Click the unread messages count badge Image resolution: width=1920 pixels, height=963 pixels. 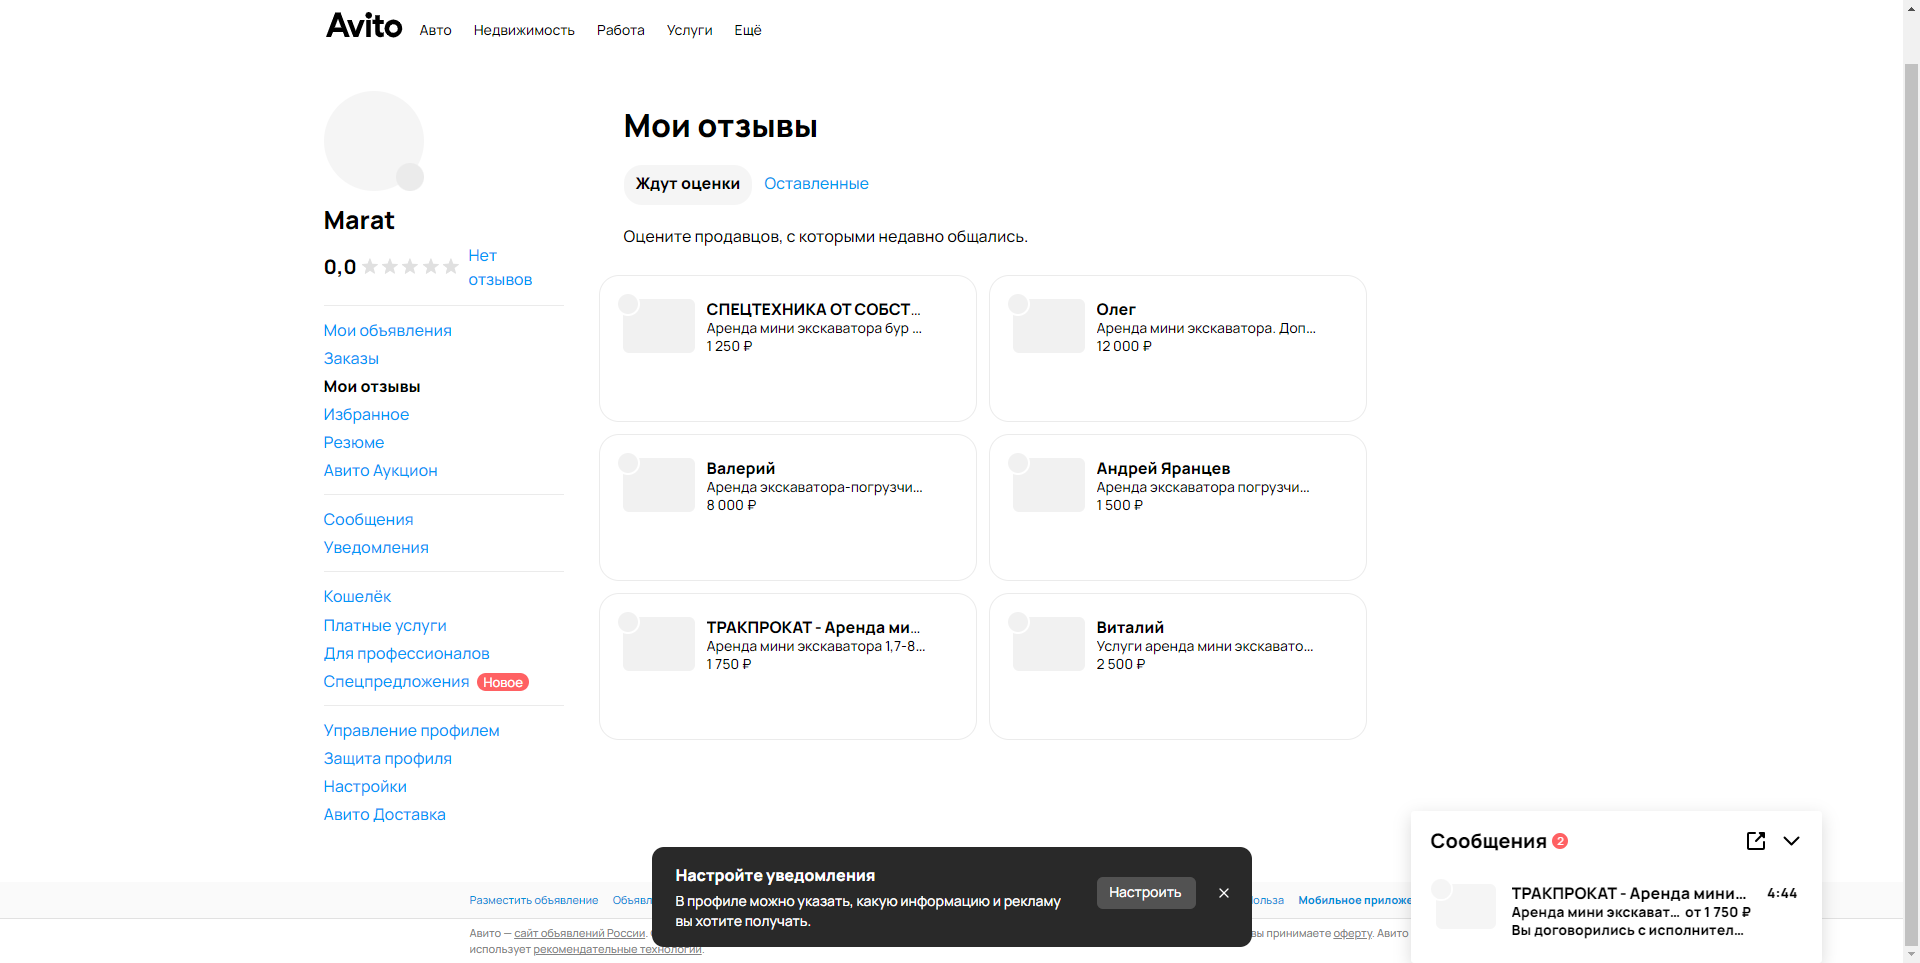point(1560,841)
